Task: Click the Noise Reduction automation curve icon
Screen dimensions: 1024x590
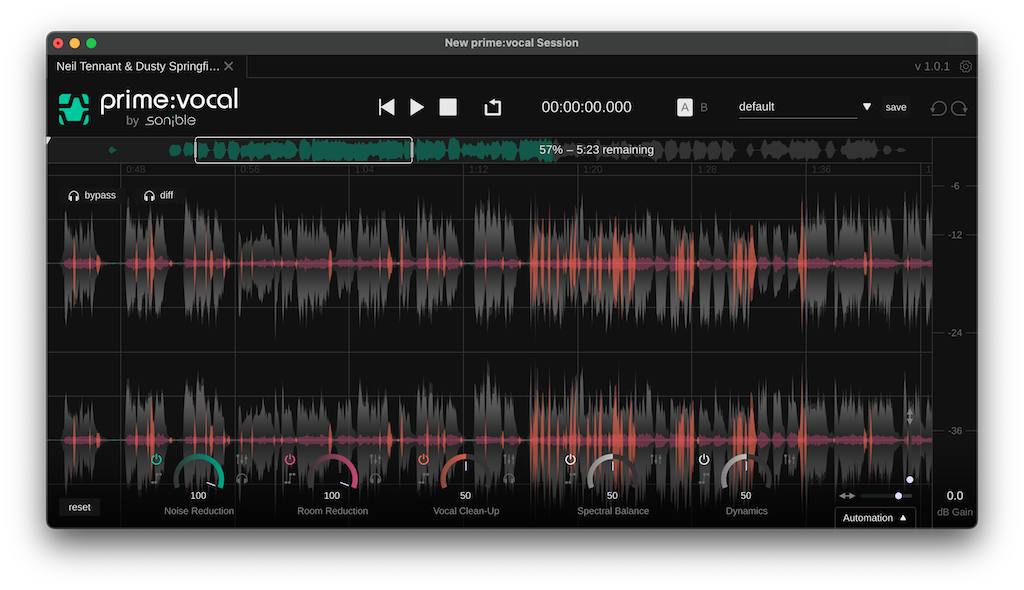Action: click(x=156, y=479)
